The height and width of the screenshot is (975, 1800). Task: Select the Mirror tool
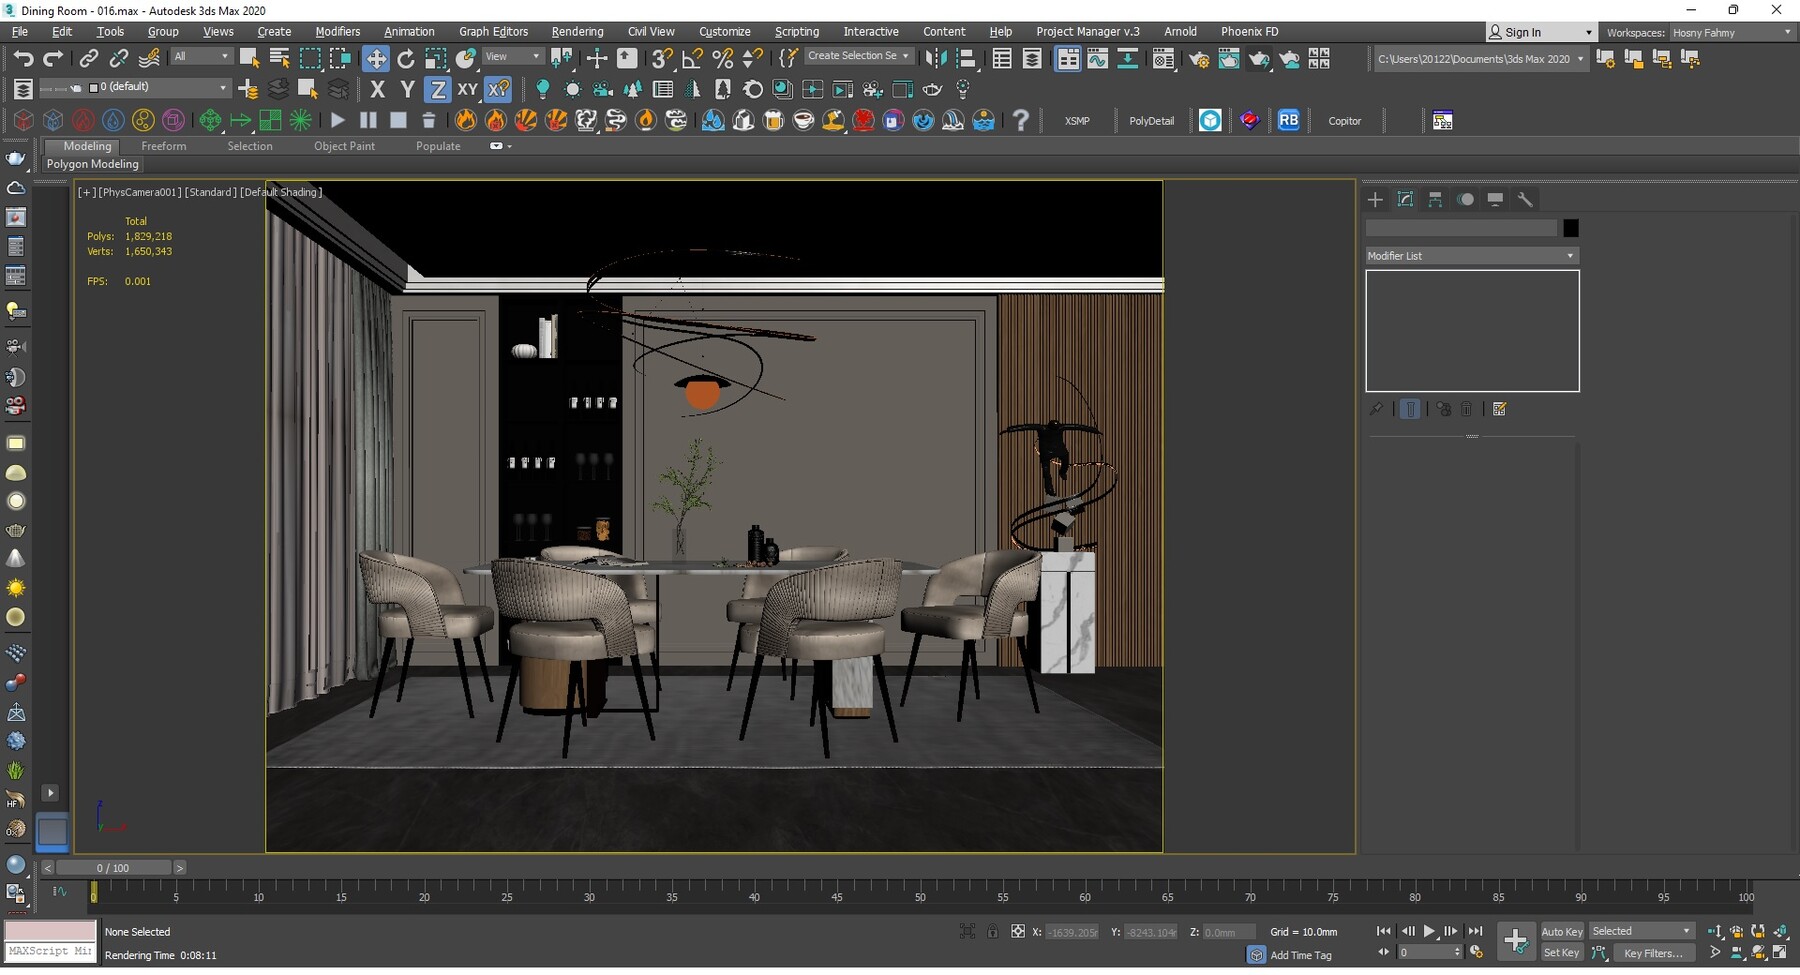click(x=937, y=58)
